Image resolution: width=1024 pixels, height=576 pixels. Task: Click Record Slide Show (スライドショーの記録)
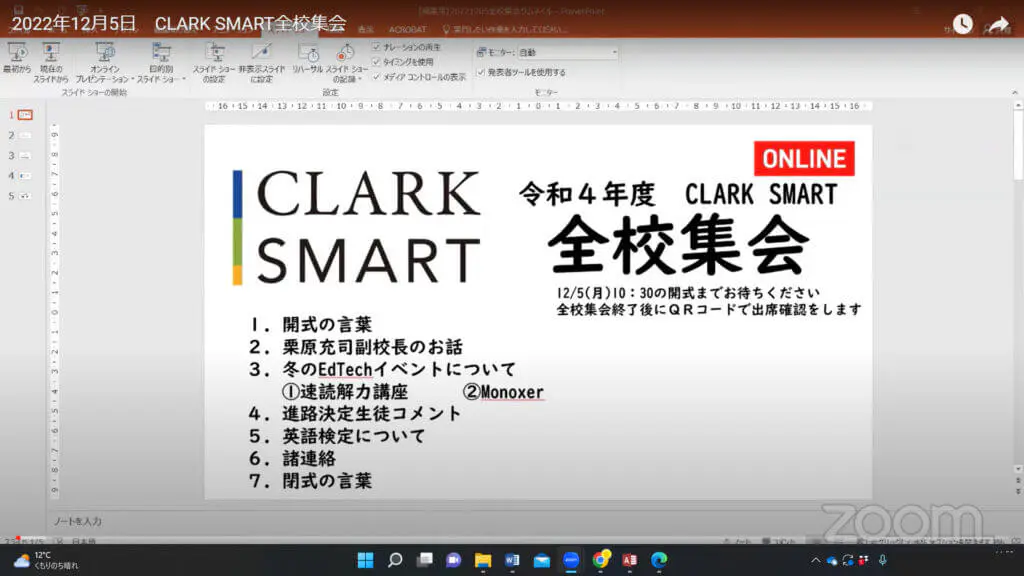[x=347, y=63]
